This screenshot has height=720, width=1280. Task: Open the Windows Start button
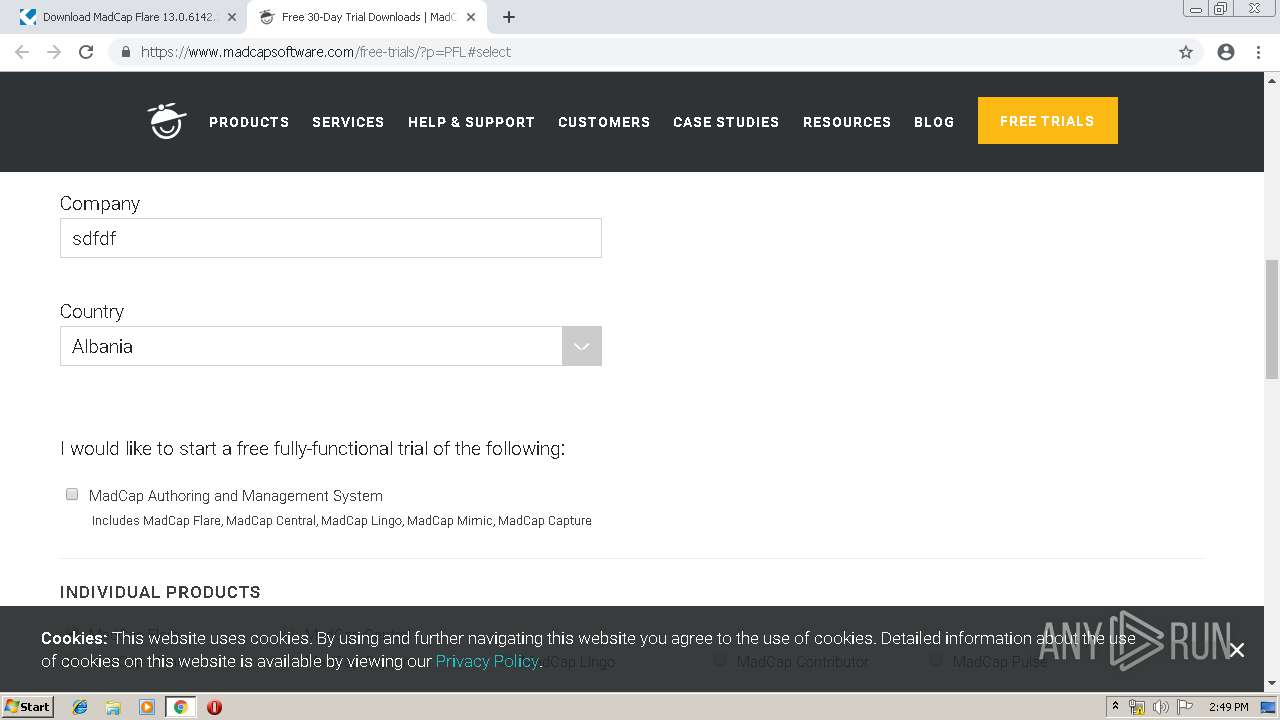pos(28,707)
